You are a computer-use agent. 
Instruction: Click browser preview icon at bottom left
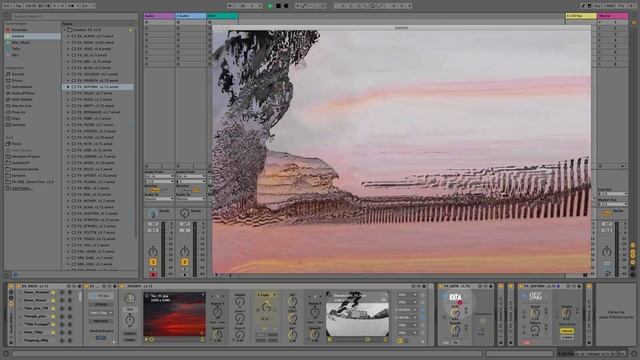(15, 275)
